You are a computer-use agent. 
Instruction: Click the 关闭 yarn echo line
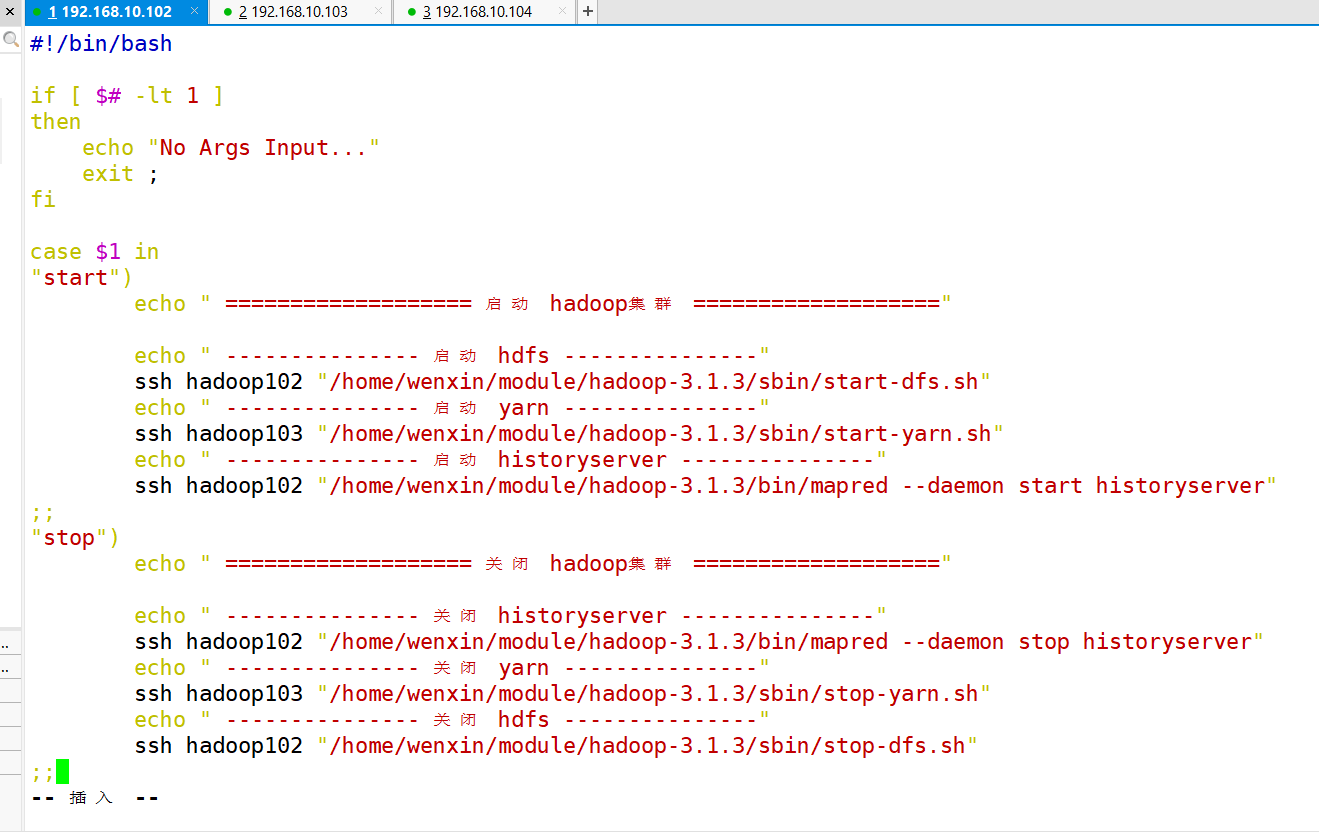(452, 668)
